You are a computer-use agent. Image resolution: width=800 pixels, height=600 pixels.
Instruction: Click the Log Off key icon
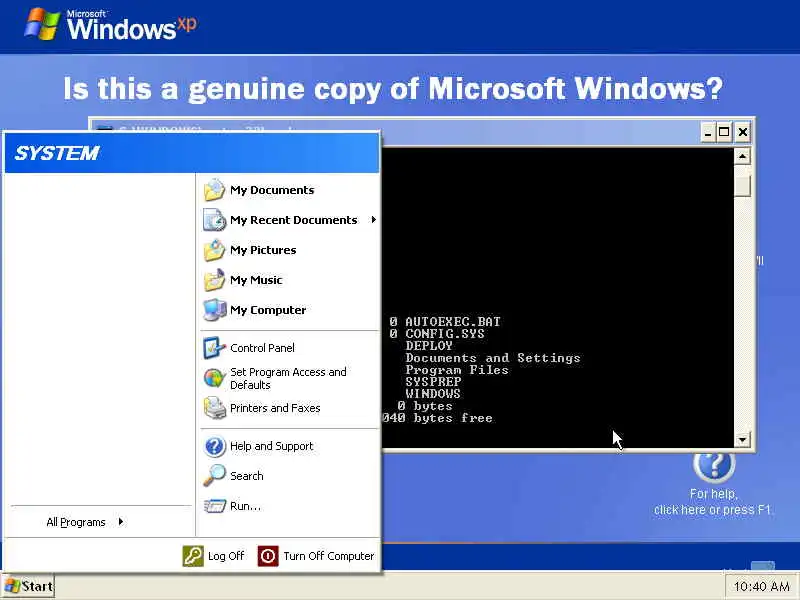coord(193,556)
